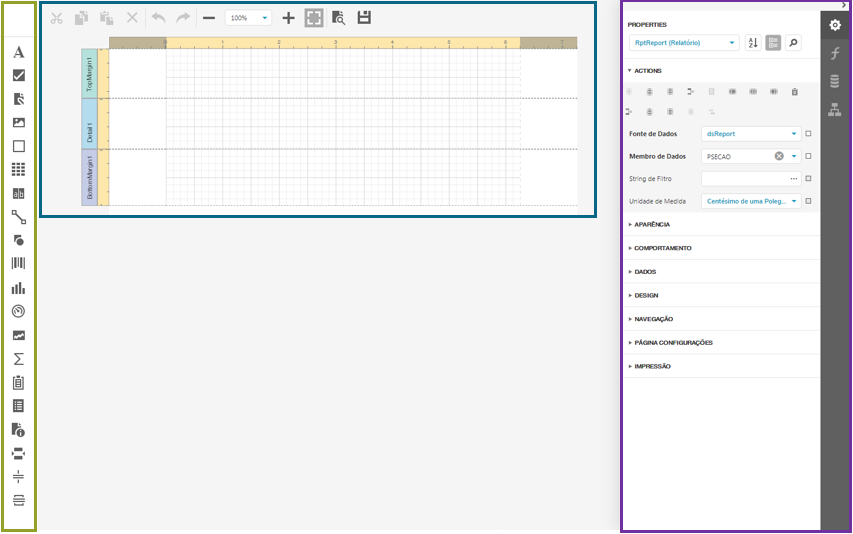Viewport: 853px width, 534px height.
Task: Select the Table control in the toolbox
Action: tap(18, 170)
